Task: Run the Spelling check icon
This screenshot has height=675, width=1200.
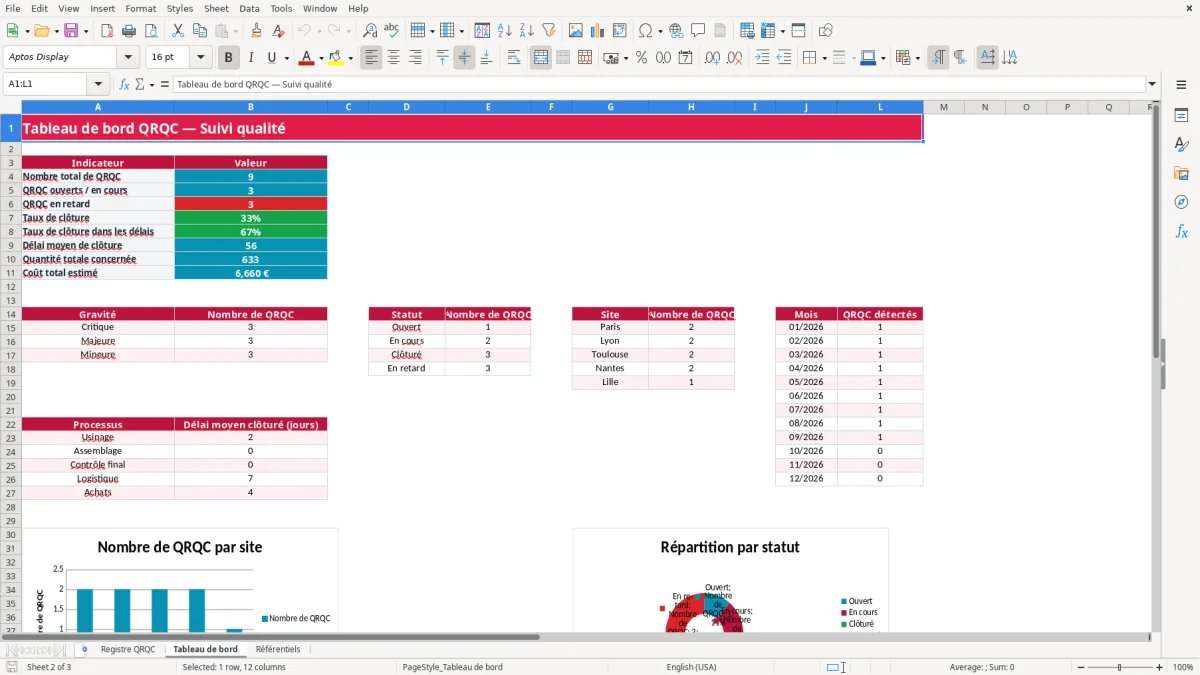Action: pyautogui.click(x=392, y=31)
